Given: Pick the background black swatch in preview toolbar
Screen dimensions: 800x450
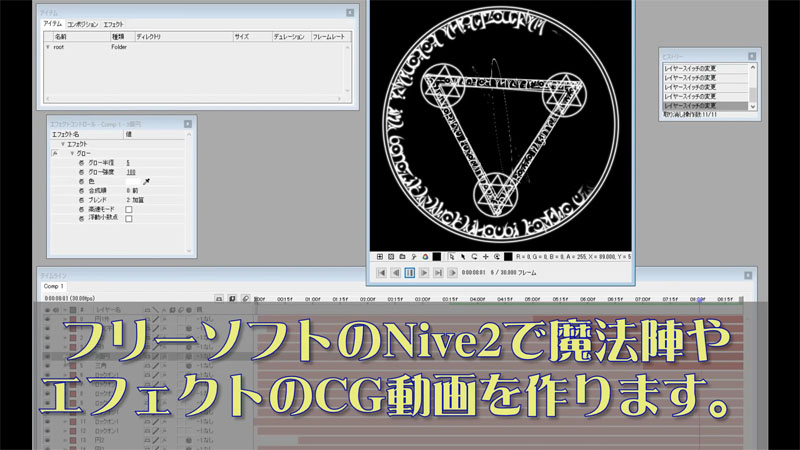Looking at the screenshot, I should pyautogui.click(x=437, y=257).
